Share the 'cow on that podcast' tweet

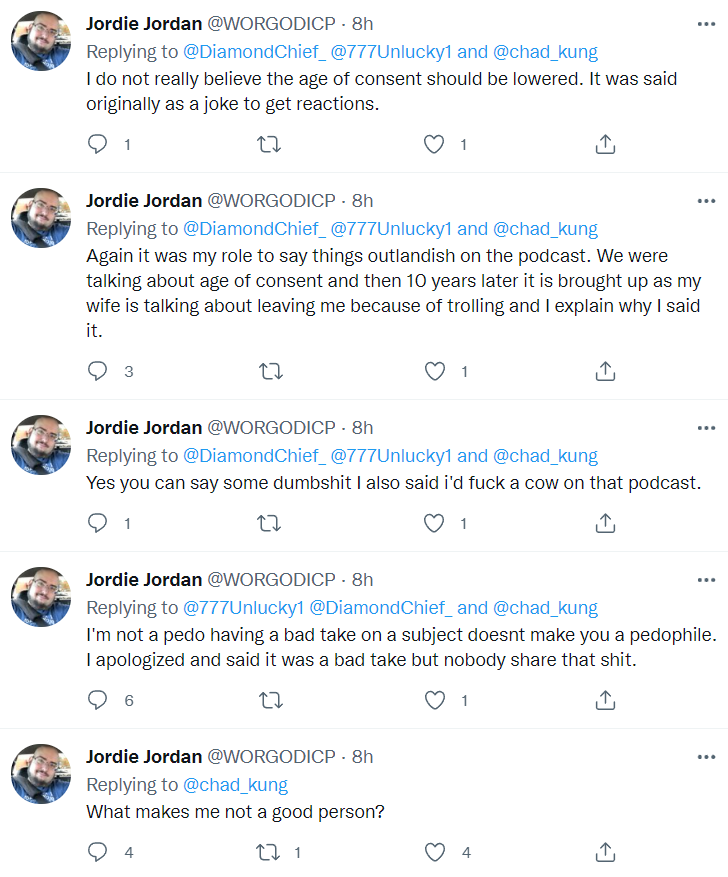(605, 524)
